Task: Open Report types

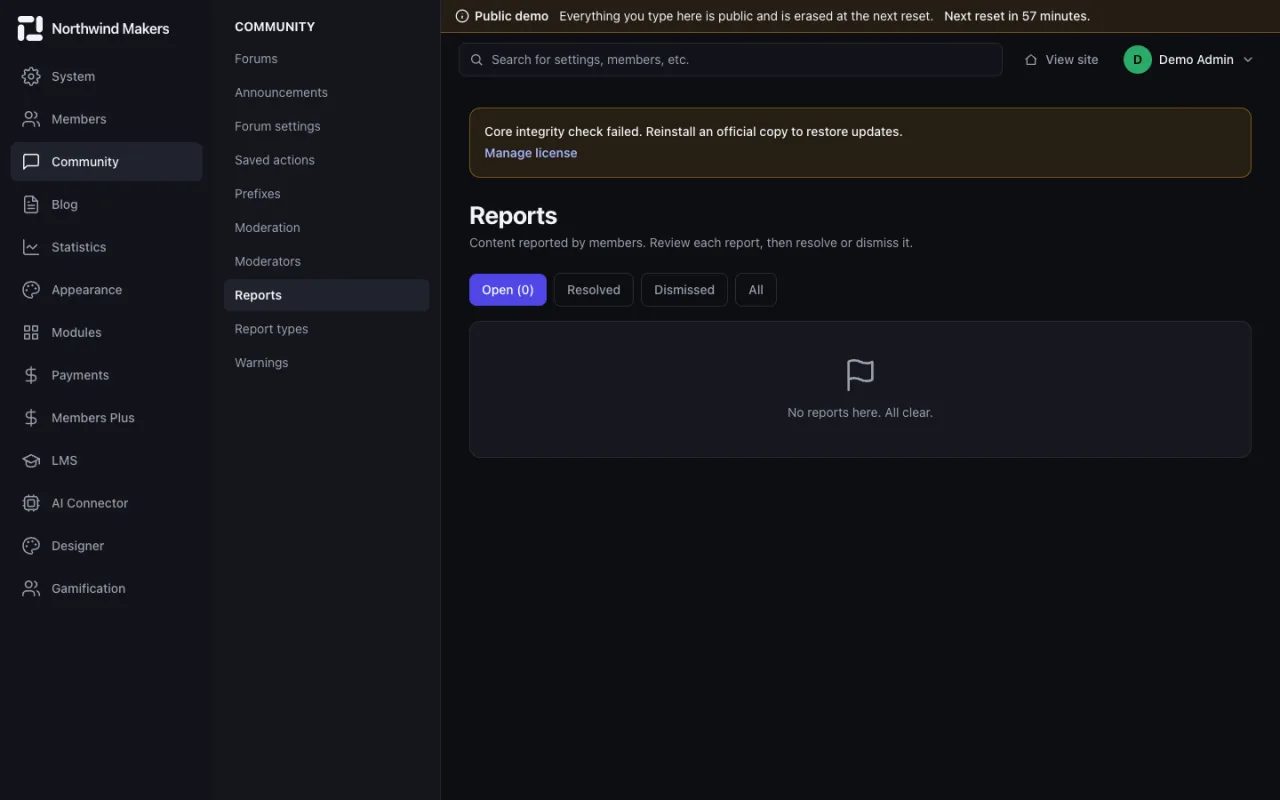Action: (326, 329)
